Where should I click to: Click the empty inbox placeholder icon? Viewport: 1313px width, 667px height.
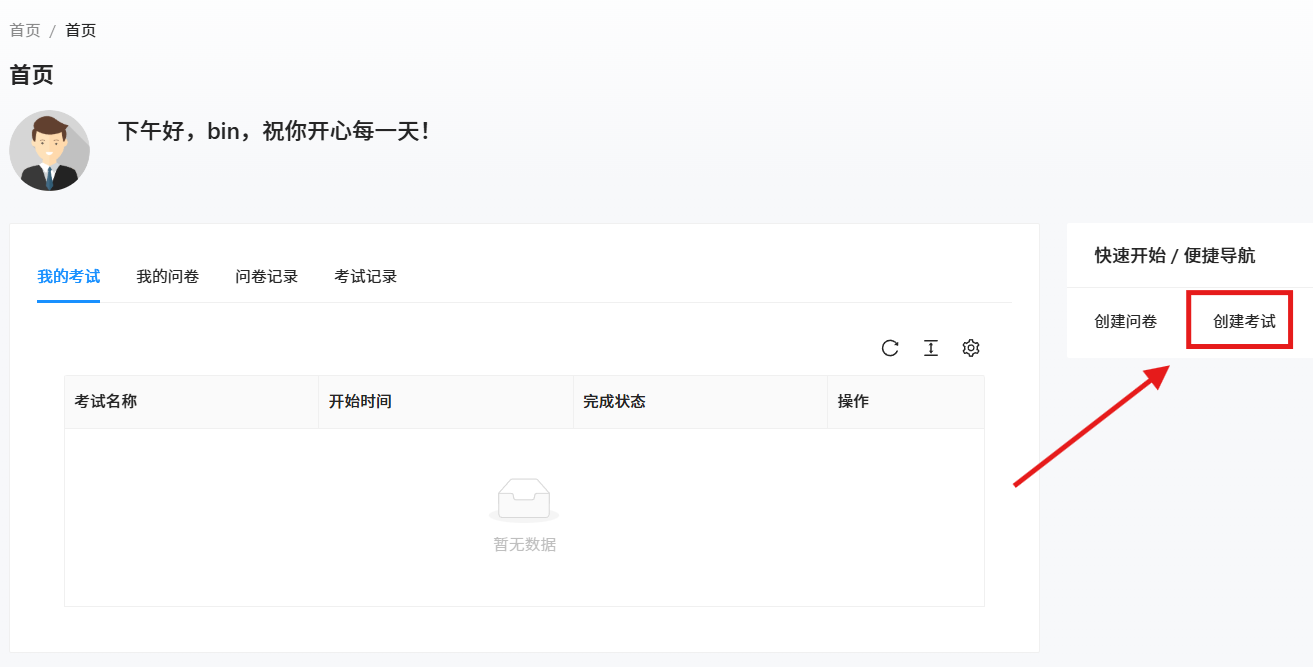click(524, 500)
